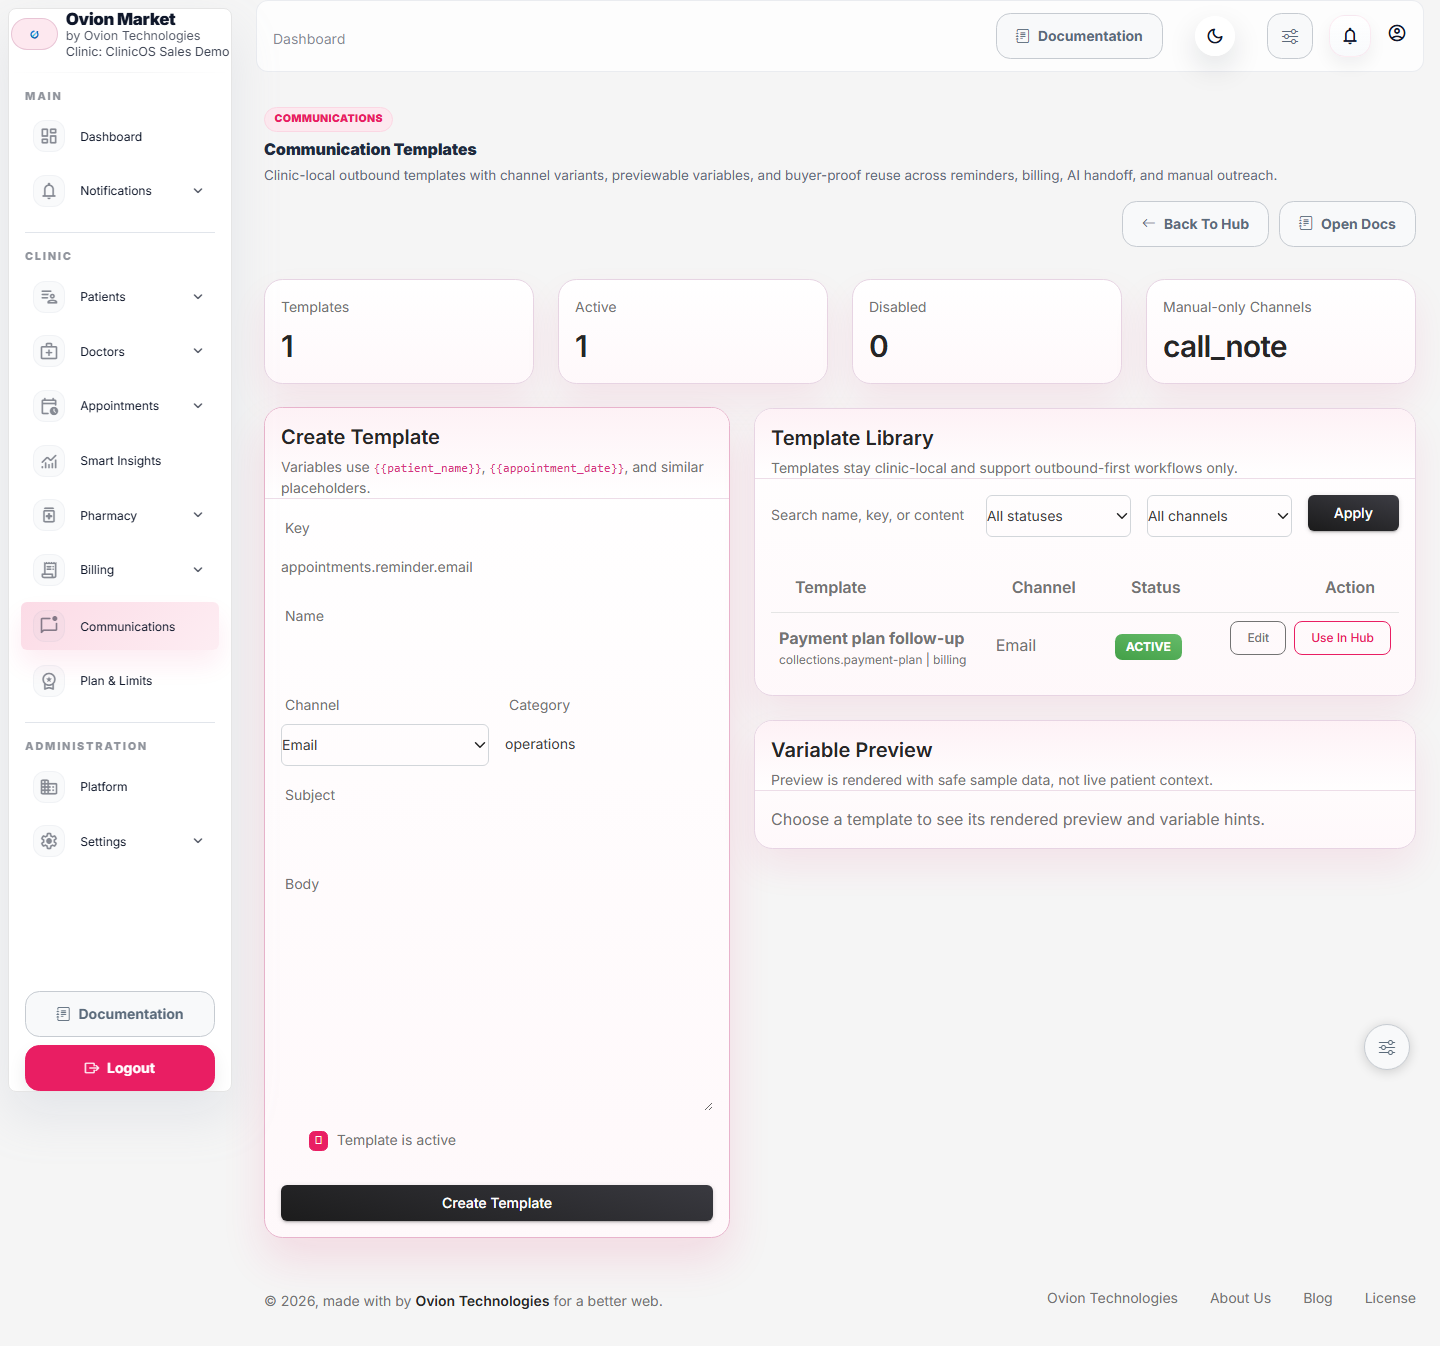Focus the Subject input field
The height and width of the screenshot is (1346, 1440).
click(497, 835)
